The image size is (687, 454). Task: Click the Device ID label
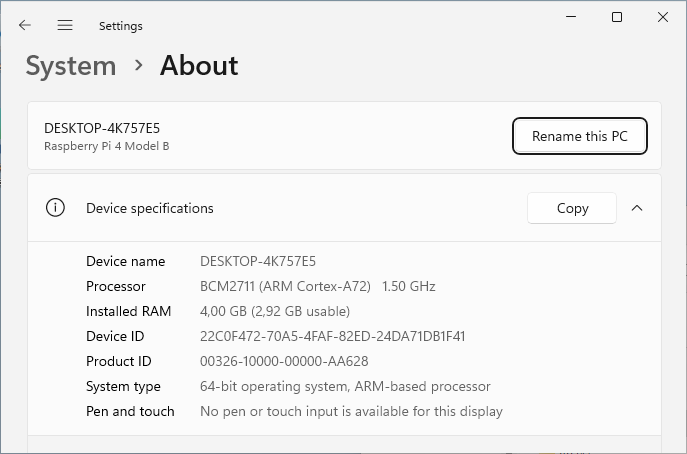coord(115,336)
